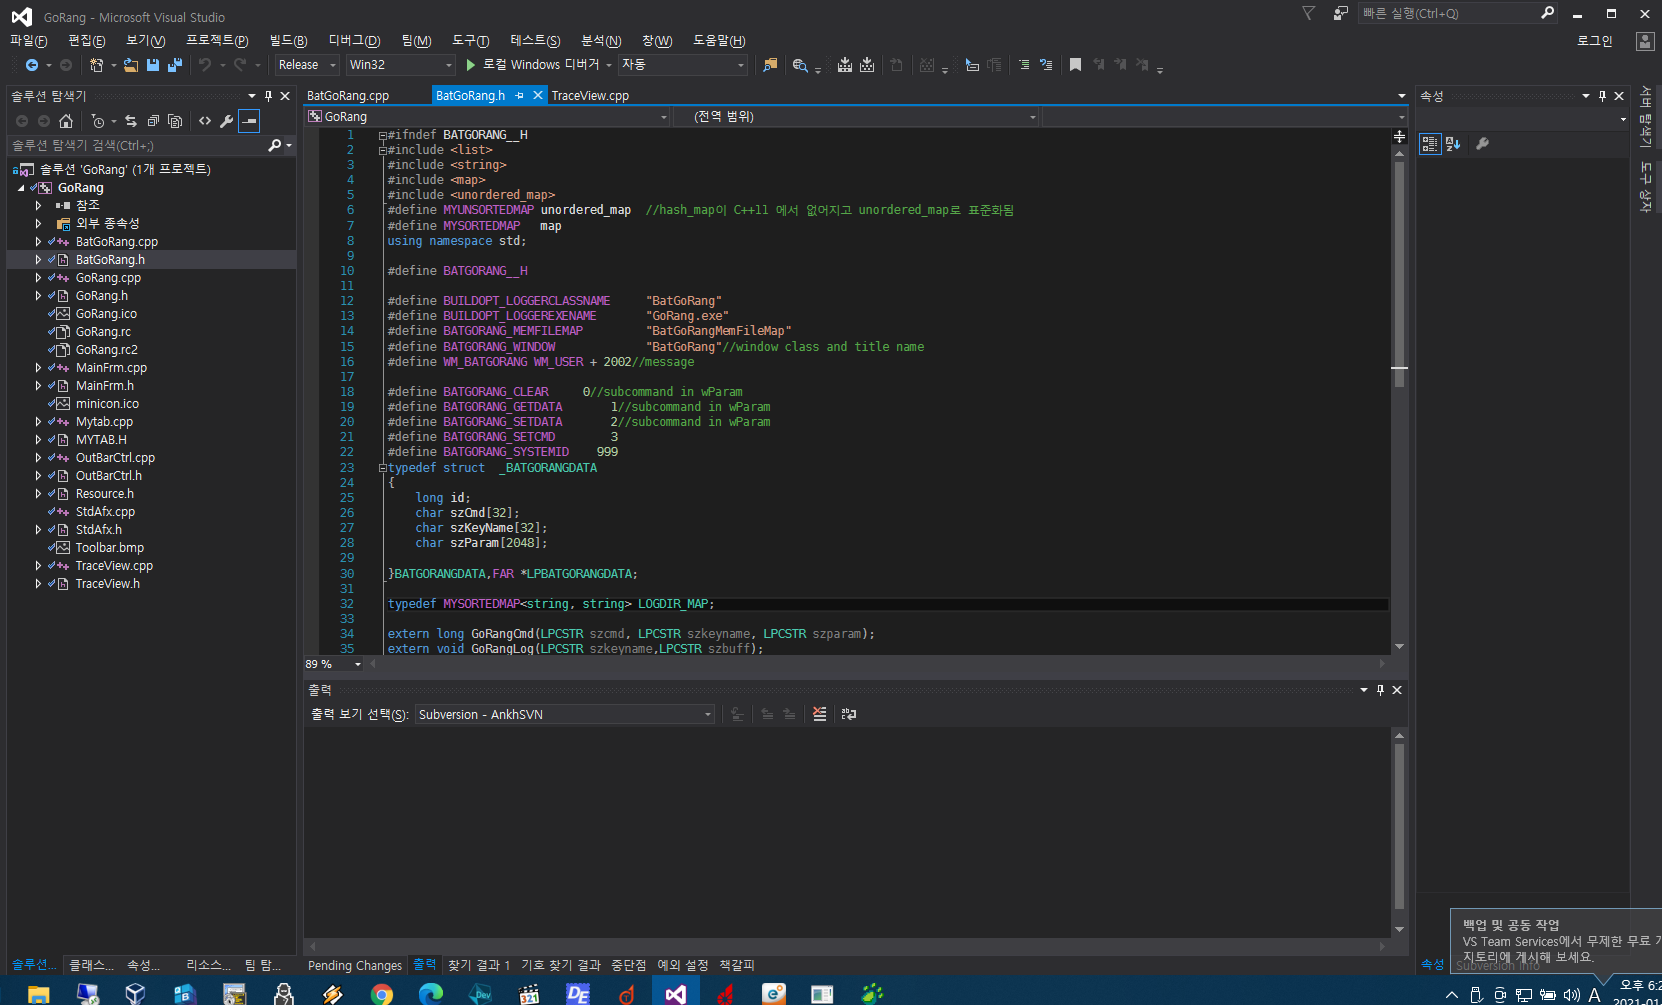Viewport: 1662px width, 1005px height.
Task: Switch to the TraceView.cpp editor tab
Action: (x=590, y=96)
